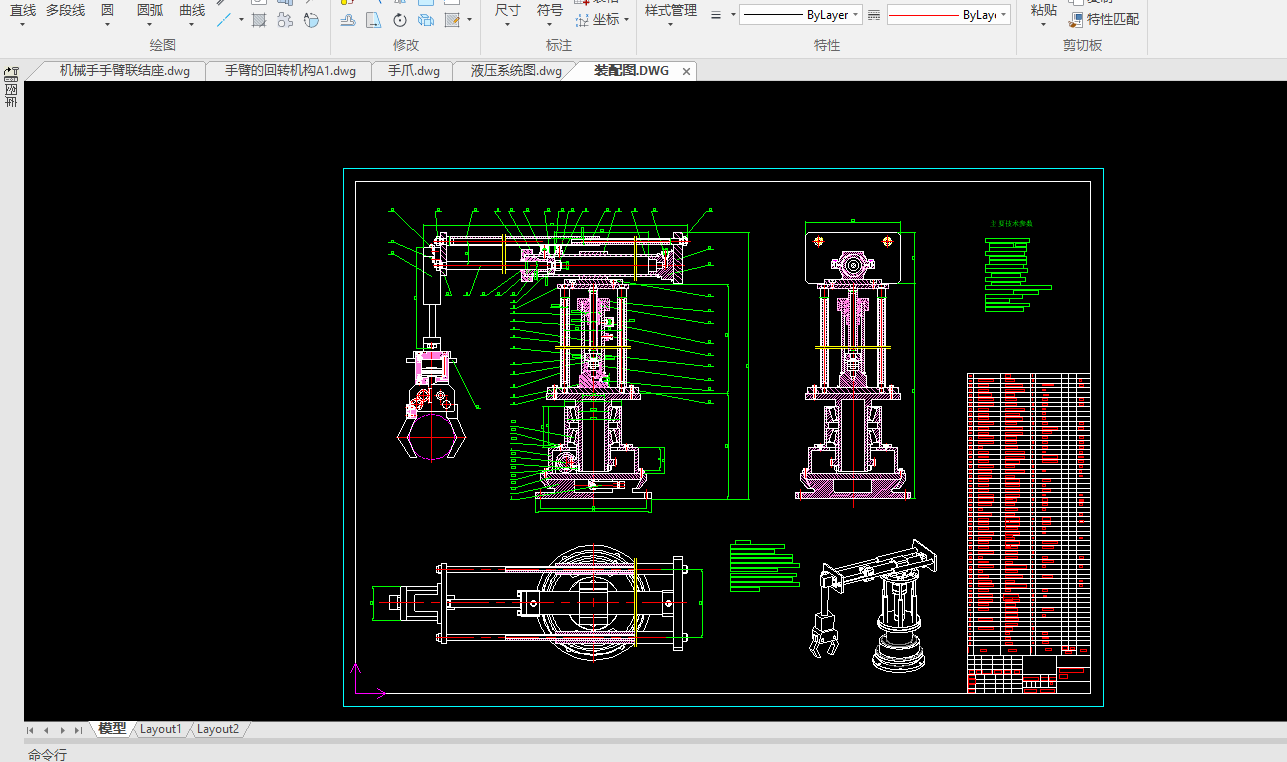Screen dimensions: 1287x762
Task: Expand the 粘贴 (Paste) dropdown
Action: click(x=1043, y=25)
